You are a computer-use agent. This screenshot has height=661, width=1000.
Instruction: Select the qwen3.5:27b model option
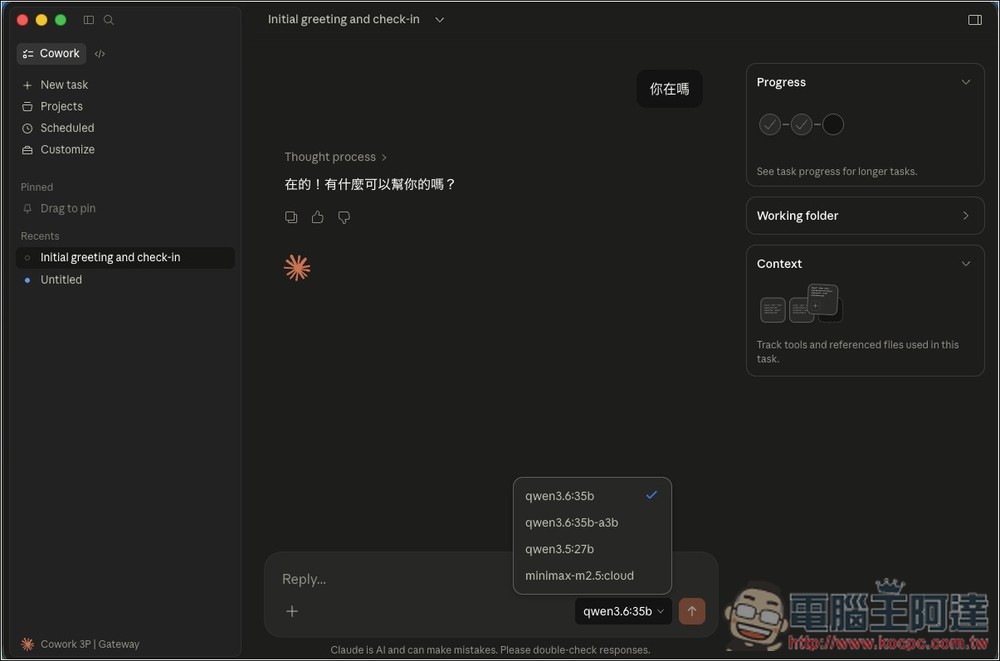click(x=559, y=548)
